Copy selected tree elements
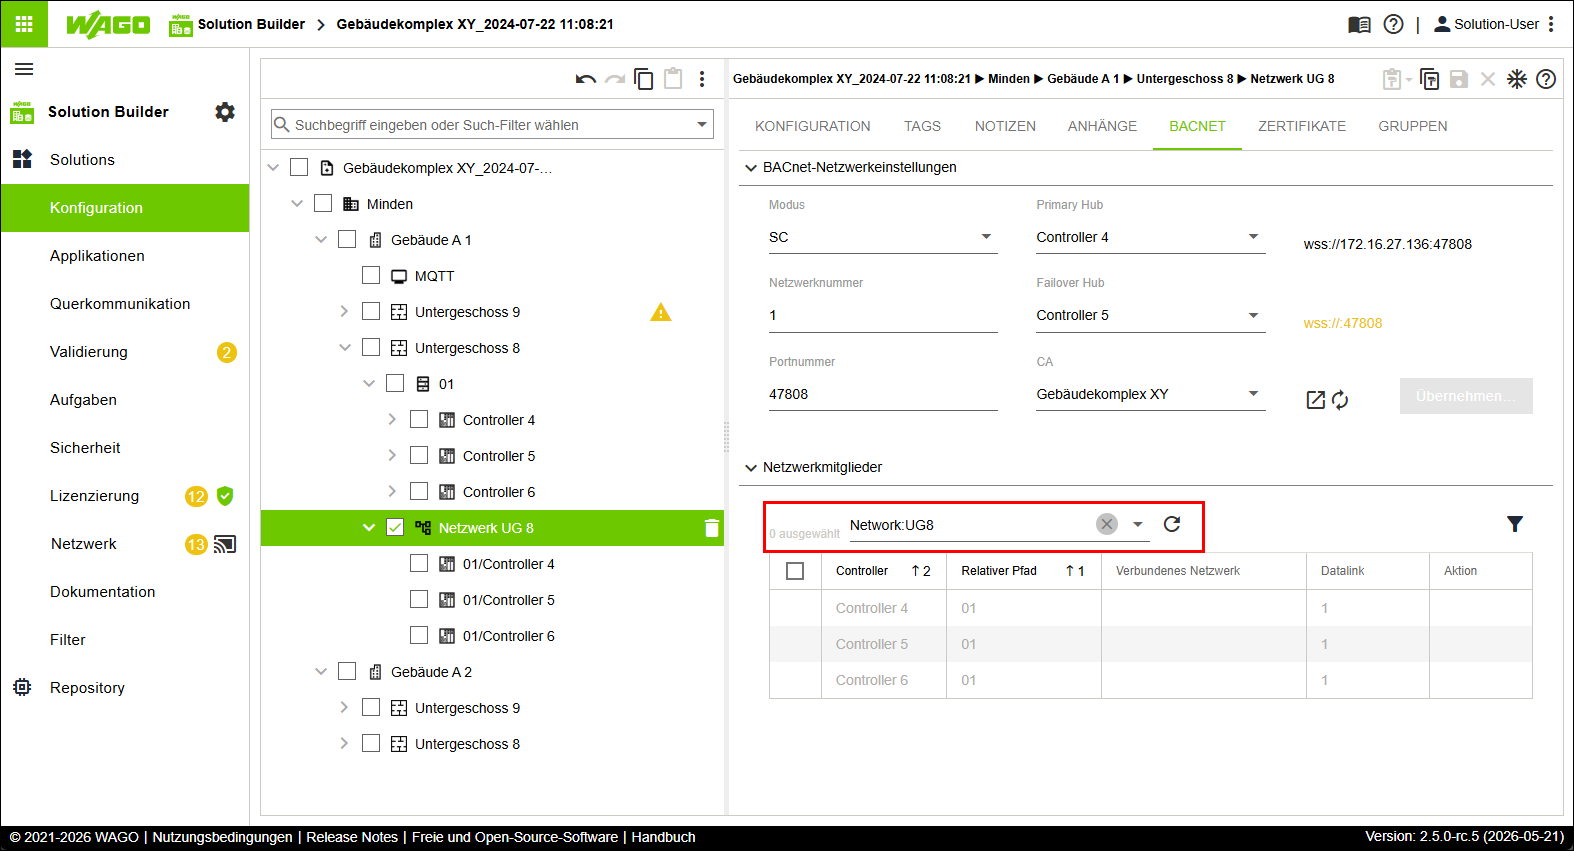This screenshot has width=1574, height=851. coord(644,79)
